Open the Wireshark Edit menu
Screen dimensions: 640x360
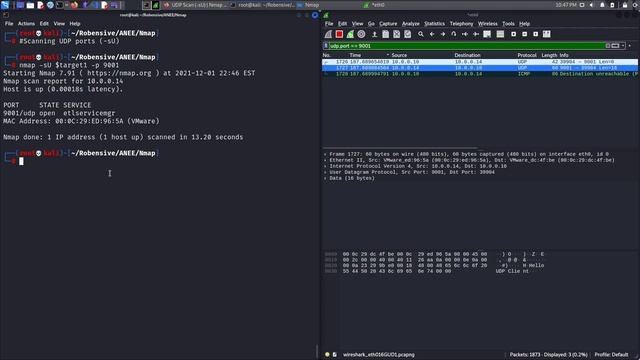[x=342, y=24]
